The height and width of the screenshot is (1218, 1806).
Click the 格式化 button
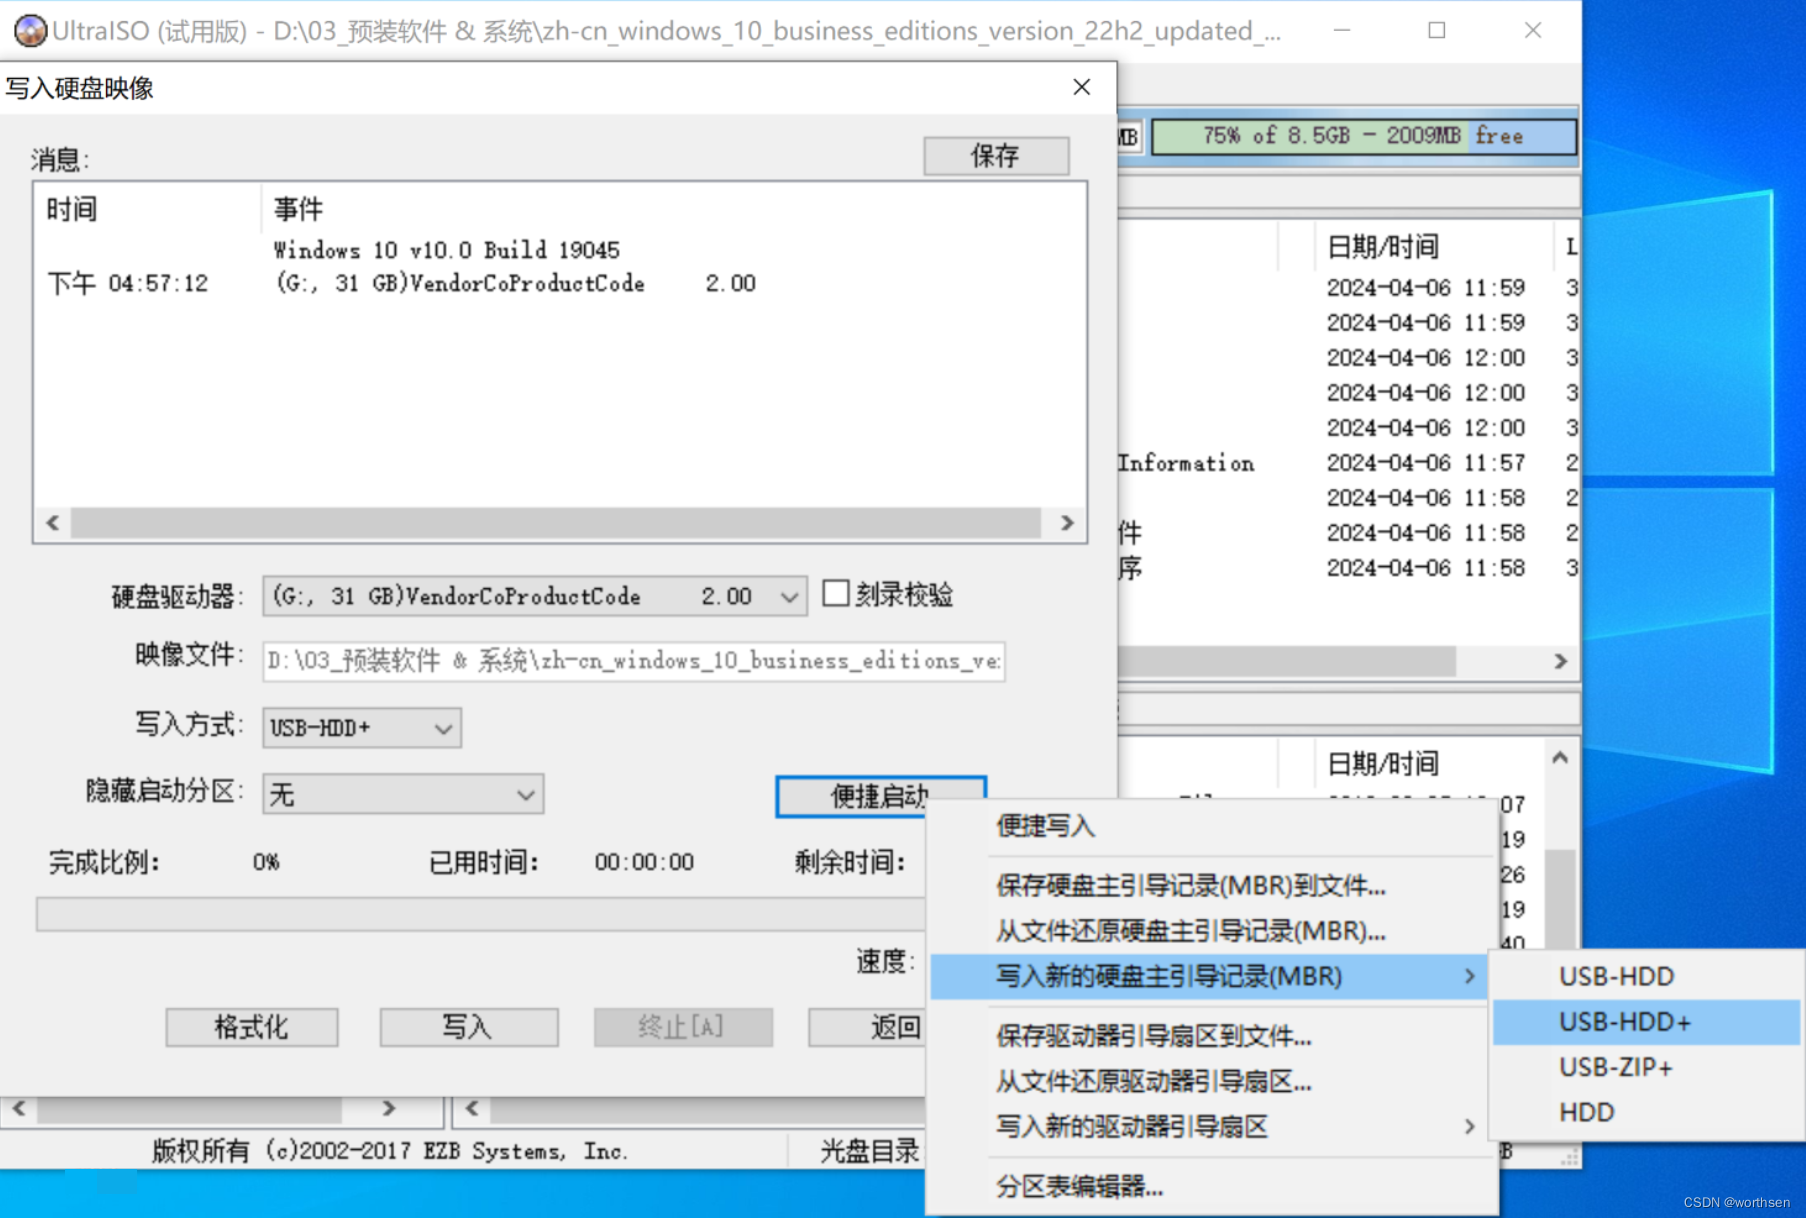point(252,1027)
